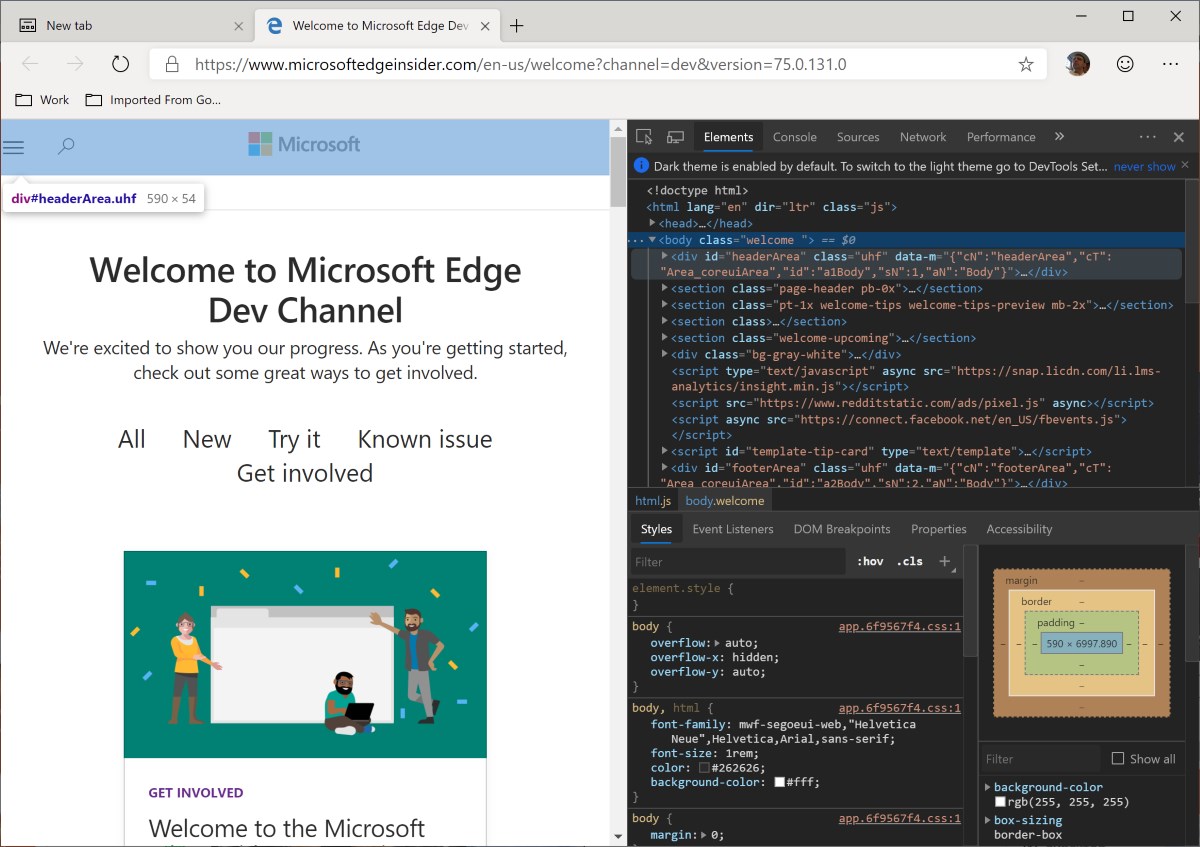Open DevTools more options menu
1200x847 pixels.
pos(1147,137)
